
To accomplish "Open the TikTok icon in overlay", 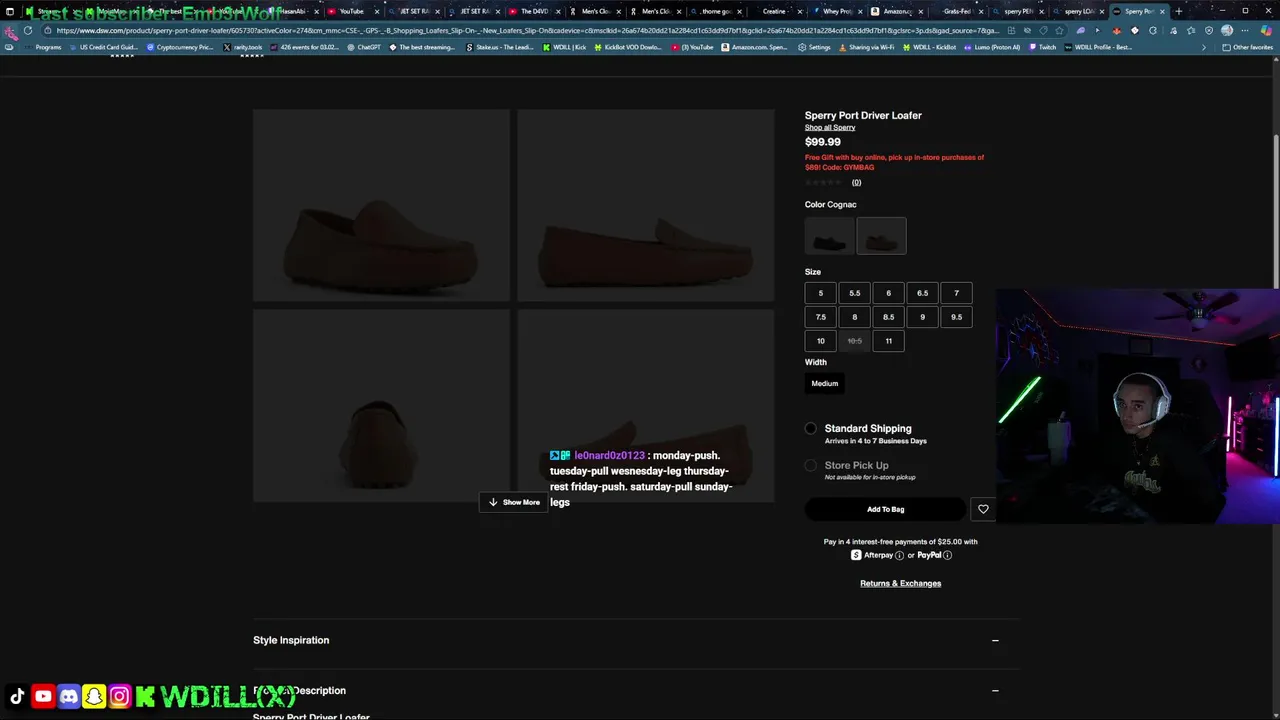I will click(x=17, y=697).
